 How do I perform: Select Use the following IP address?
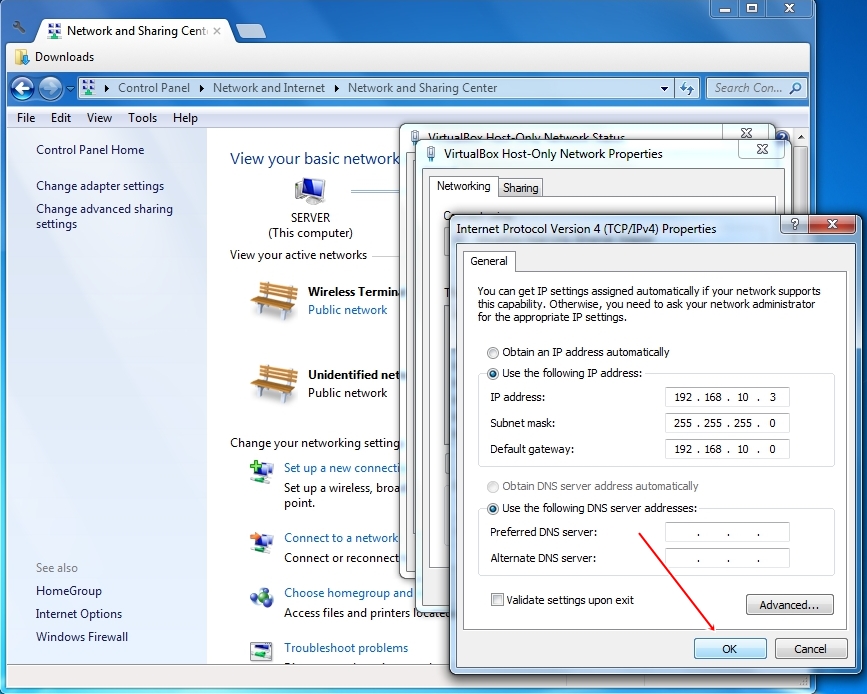coord(493,374)
